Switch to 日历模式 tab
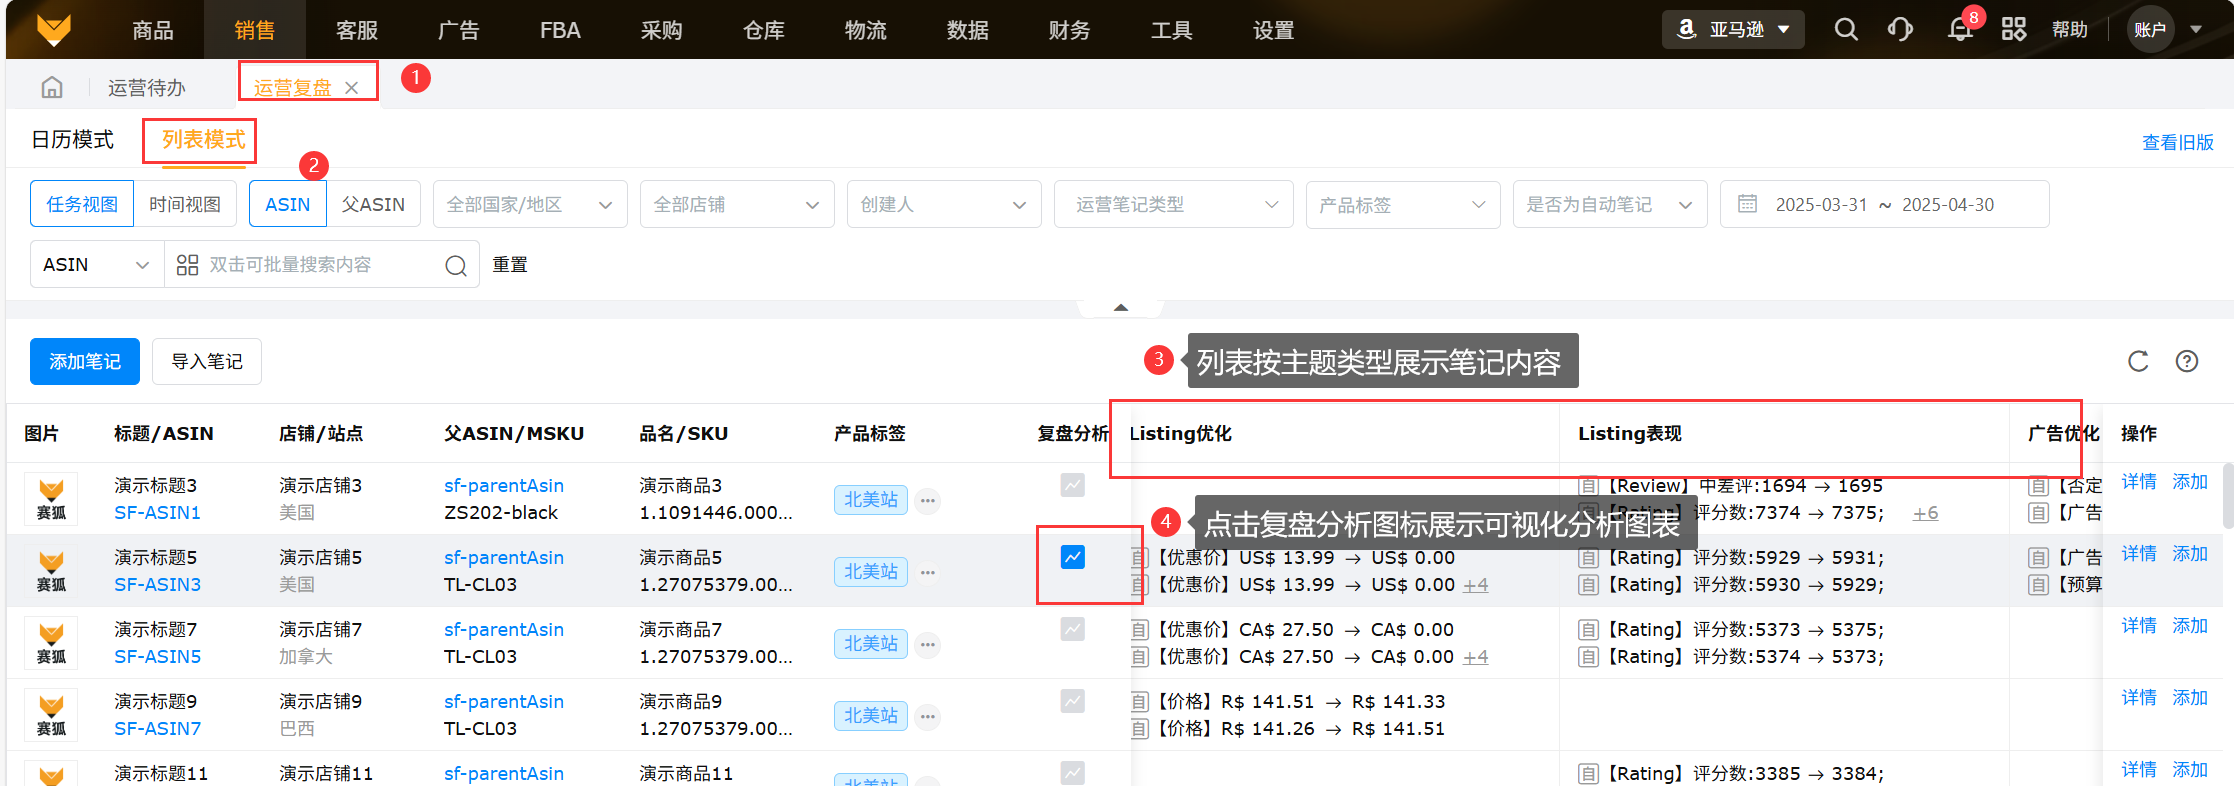Viewport: 2234px width, 786px height. click(x=73, y=140)
